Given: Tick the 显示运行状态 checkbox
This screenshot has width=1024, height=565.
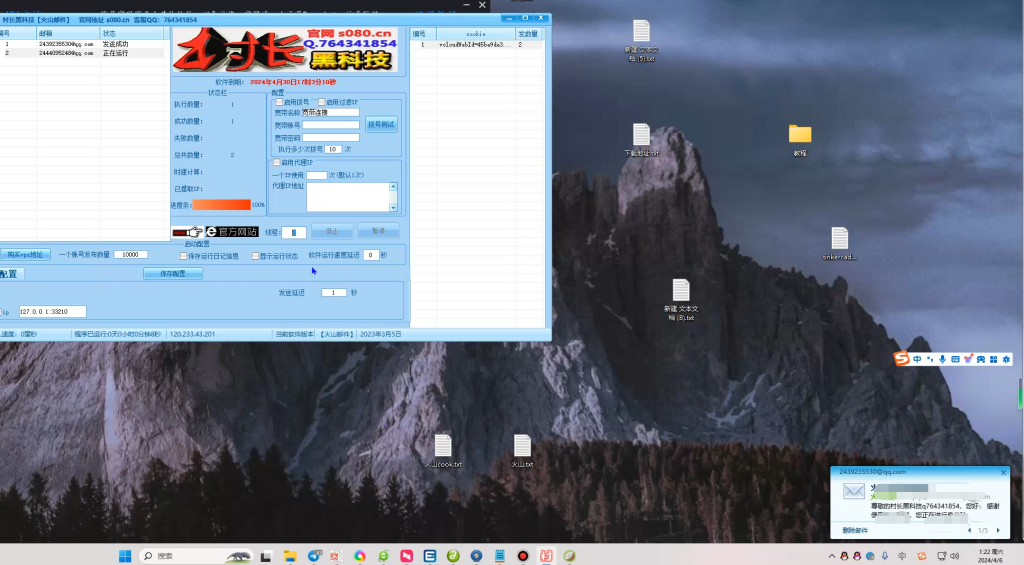Looking at the screenshot, I should [255, 256].
